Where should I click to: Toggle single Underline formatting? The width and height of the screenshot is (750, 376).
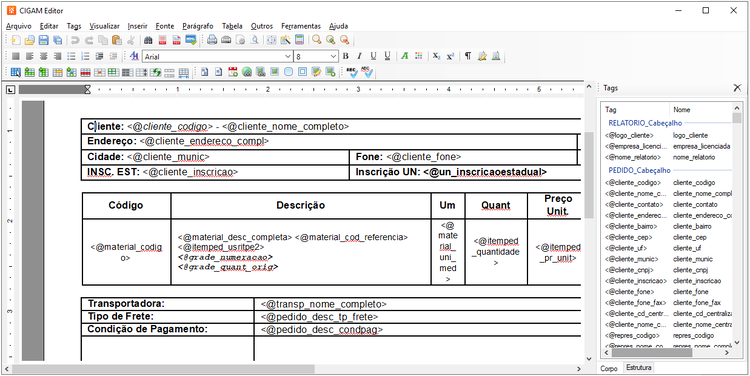pos(374,56)
